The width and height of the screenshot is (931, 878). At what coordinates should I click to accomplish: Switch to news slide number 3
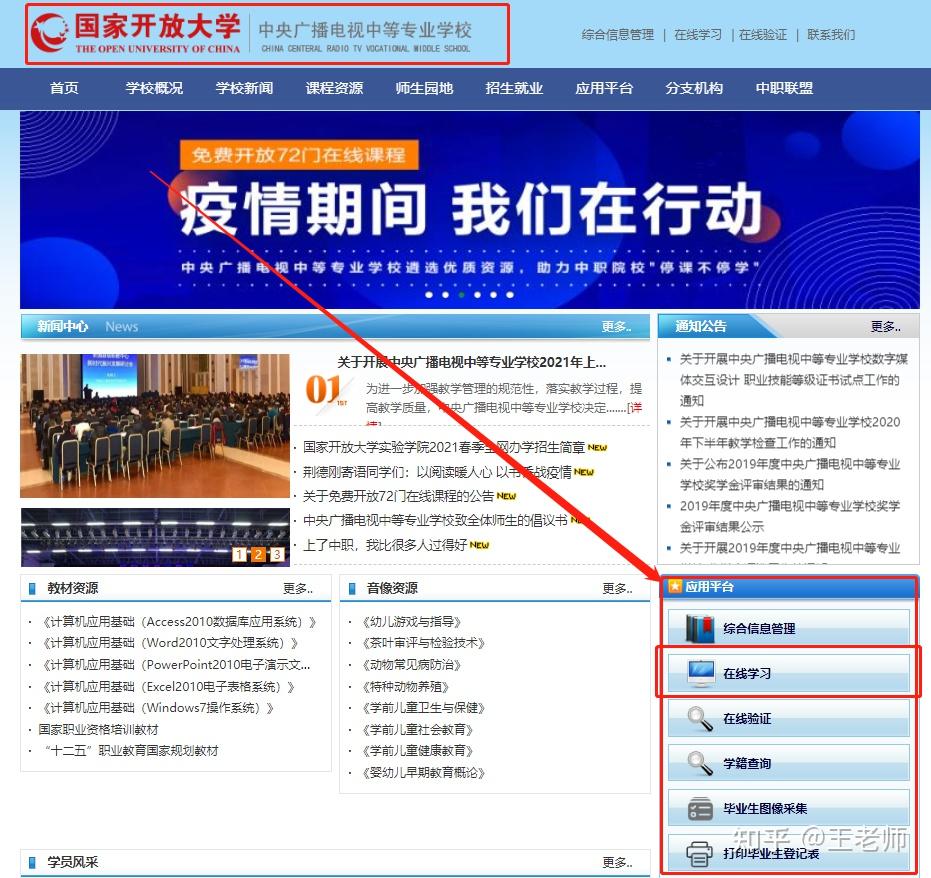click(x=277, y=554)
